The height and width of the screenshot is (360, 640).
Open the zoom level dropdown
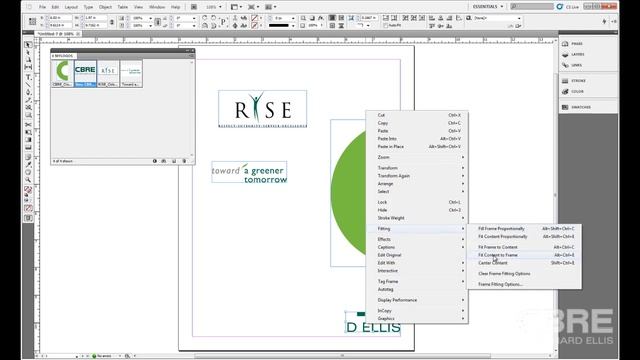click(x=220, y=7)
